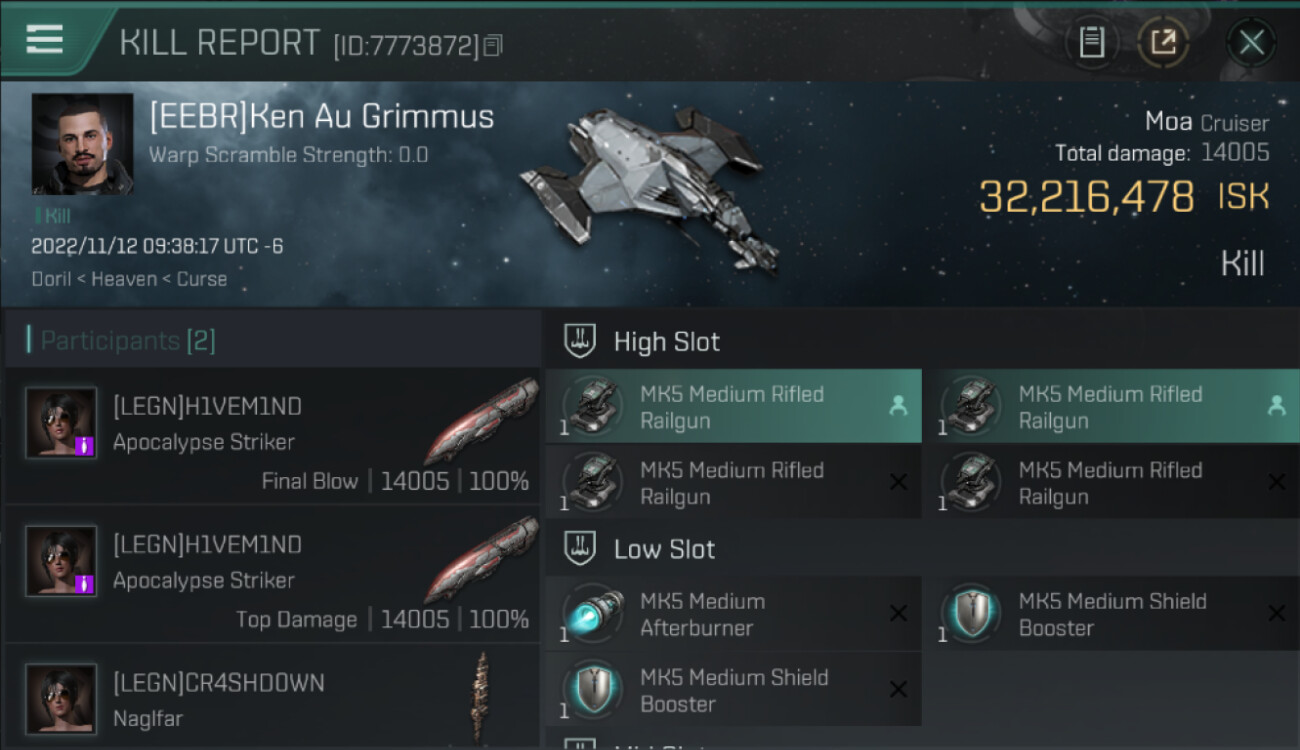Click the person marker on top-right Railgun

click(x=1276, y=406)
